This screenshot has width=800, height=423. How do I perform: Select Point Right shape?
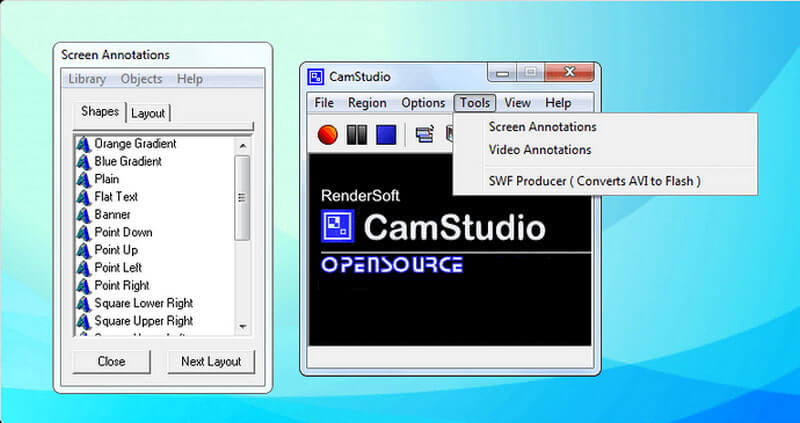coord(122,286)
